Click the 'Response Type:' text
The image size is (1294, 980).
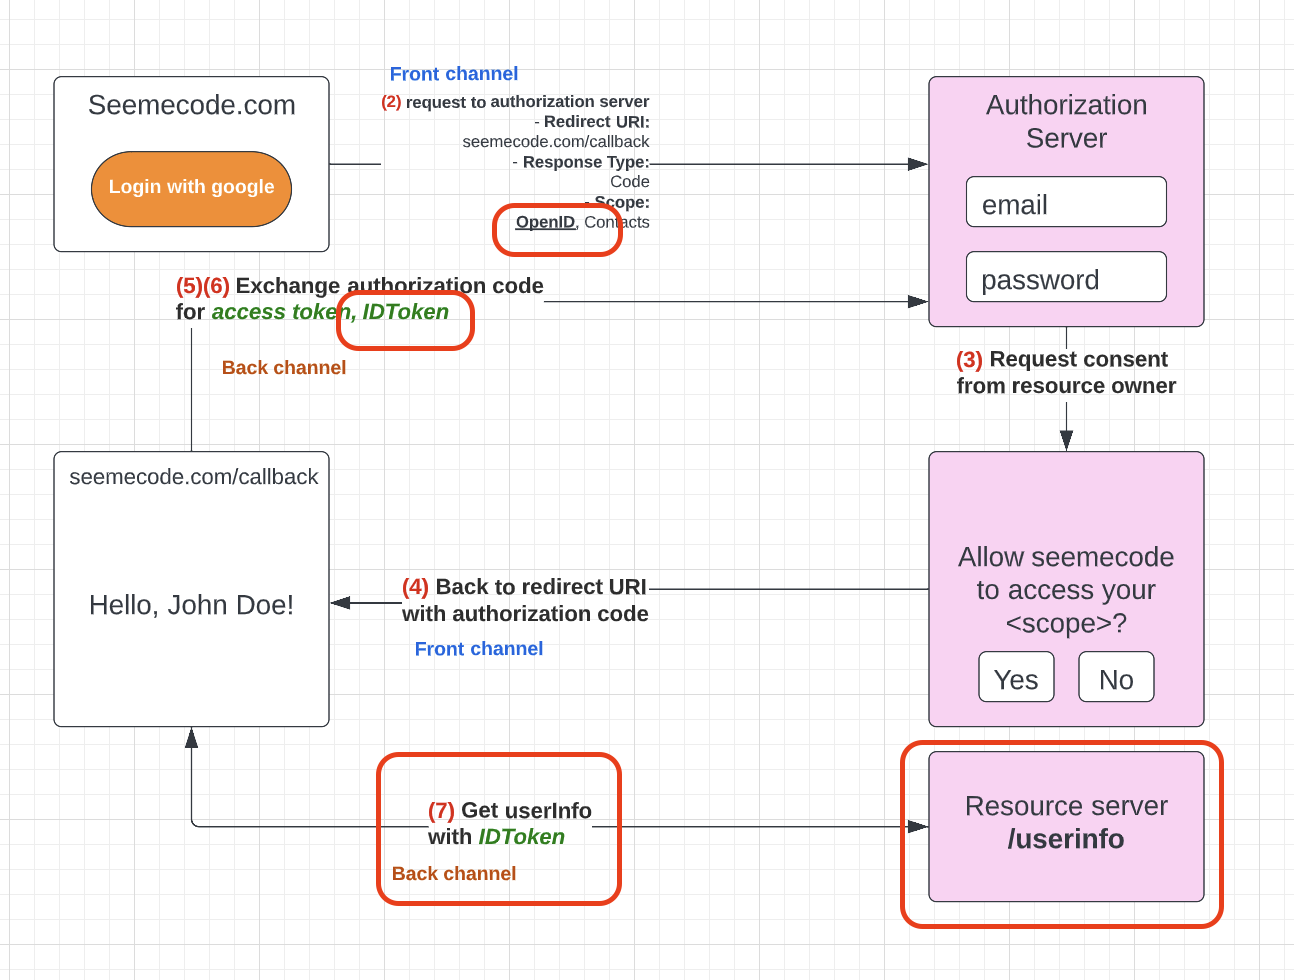(x=585, y=162)
